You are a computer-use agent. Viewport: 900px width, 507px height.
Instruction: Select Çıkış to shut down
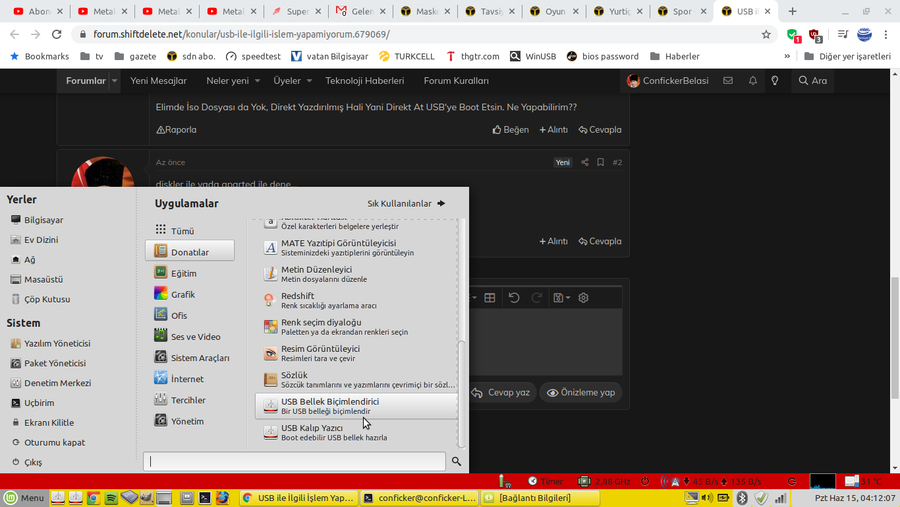tap(26, 462)
